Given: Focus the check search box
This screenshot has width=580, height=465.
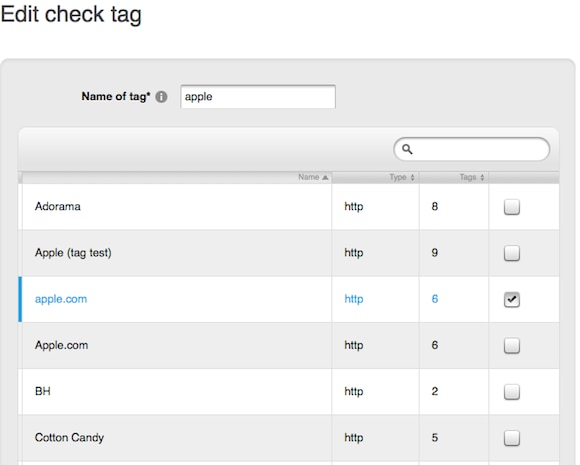Looking at the screenshot, I should pyautogui.click(x=472, y=149).
